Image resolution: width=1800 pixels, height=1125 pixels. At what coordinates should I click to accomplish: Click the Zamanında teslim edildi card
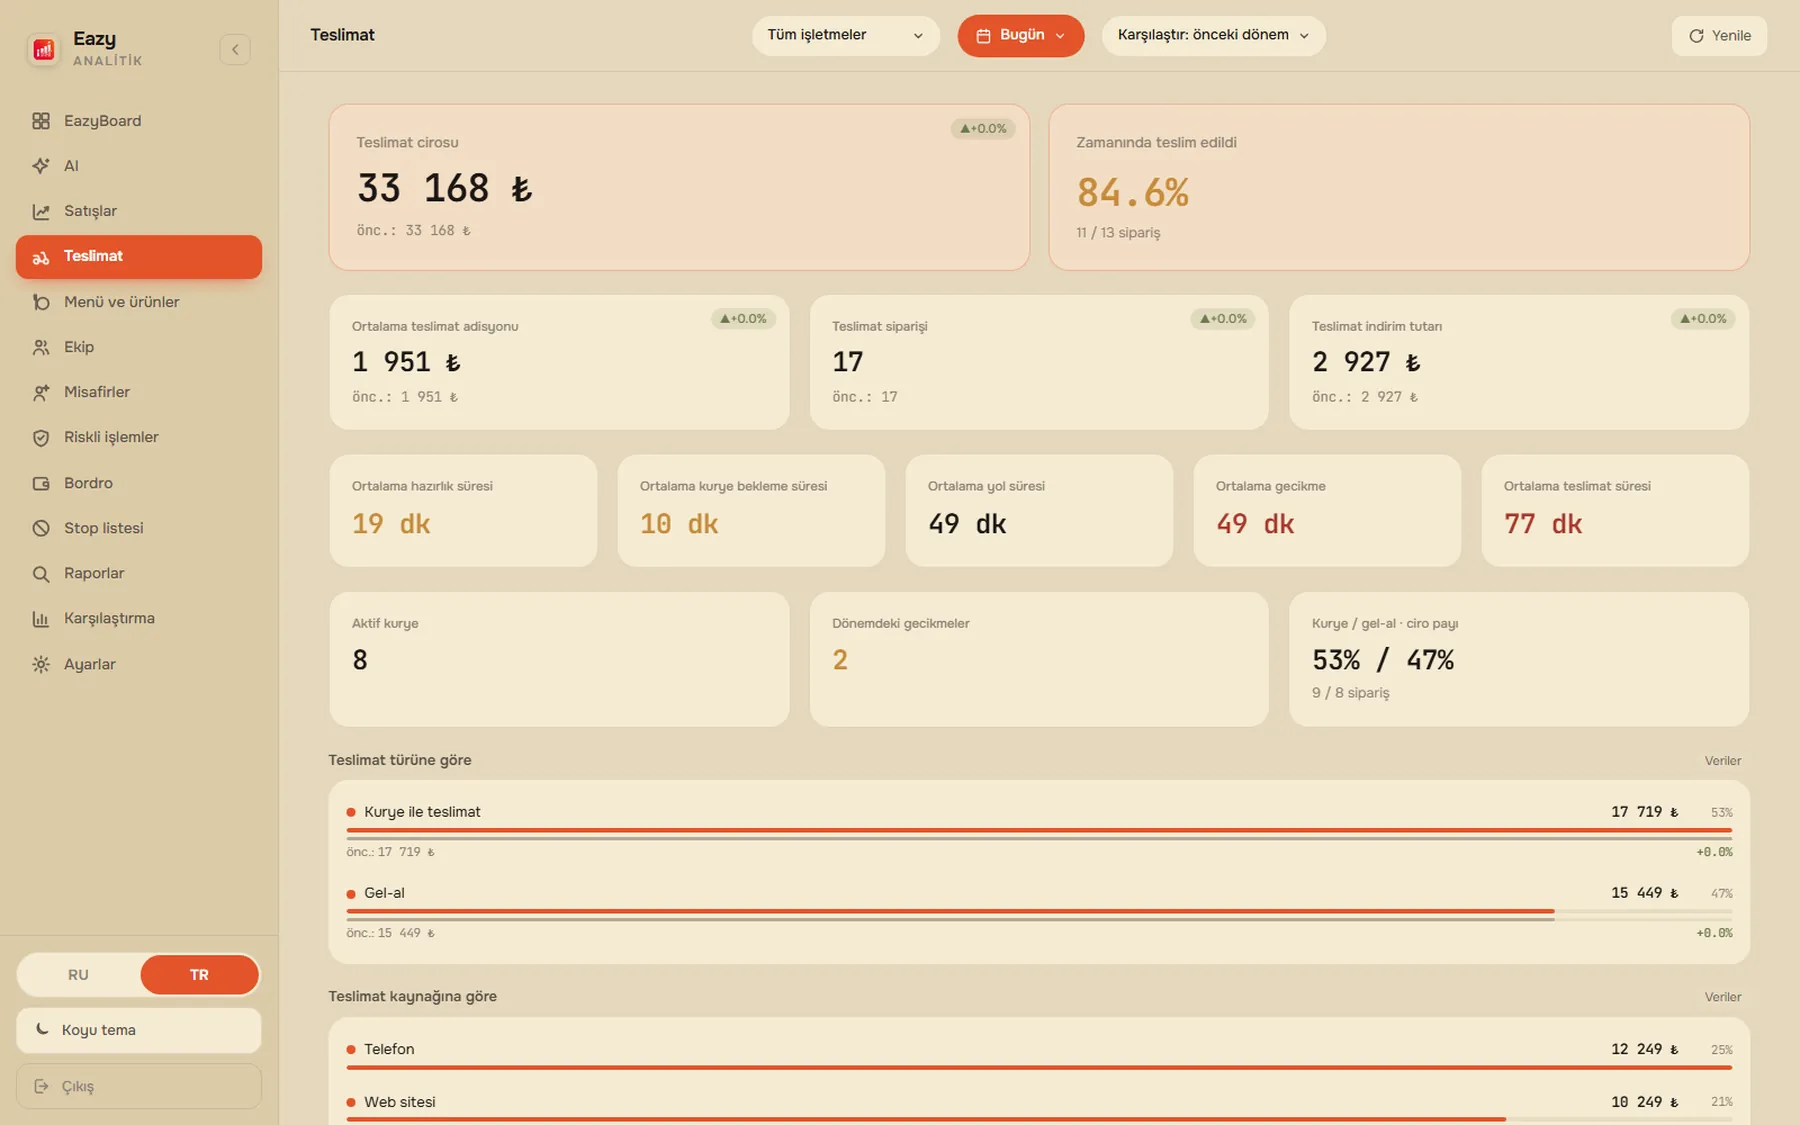(1399, 187)
